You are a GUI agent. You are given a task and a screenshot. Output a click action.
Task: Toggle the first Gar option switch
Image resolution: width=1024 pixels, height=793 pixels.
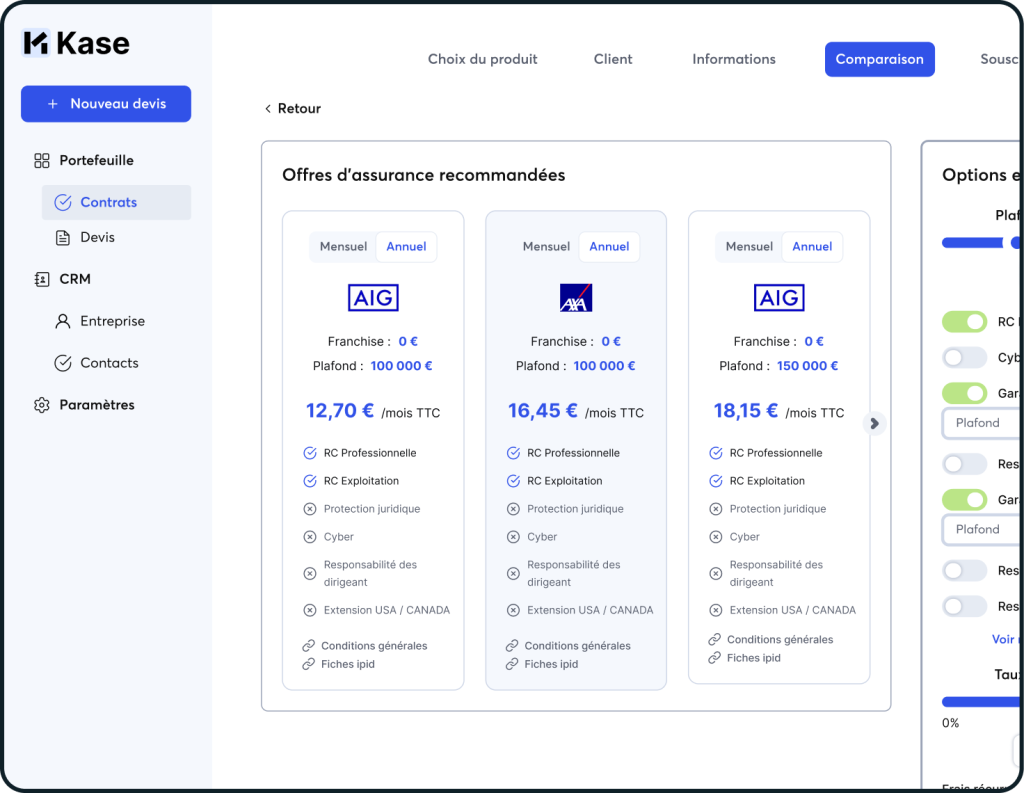(965, 393)
